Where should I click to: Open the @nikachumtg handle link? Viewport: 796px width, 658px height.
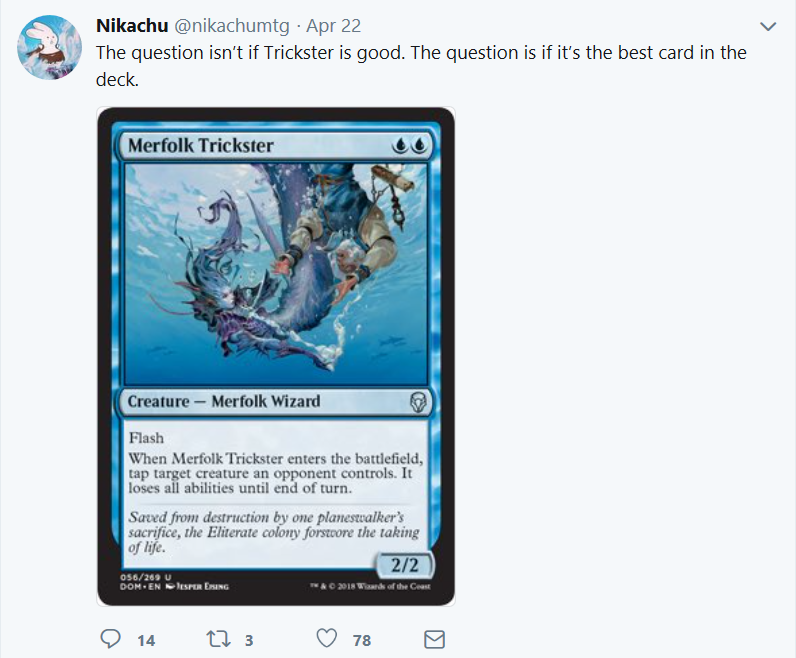[232, 25]
